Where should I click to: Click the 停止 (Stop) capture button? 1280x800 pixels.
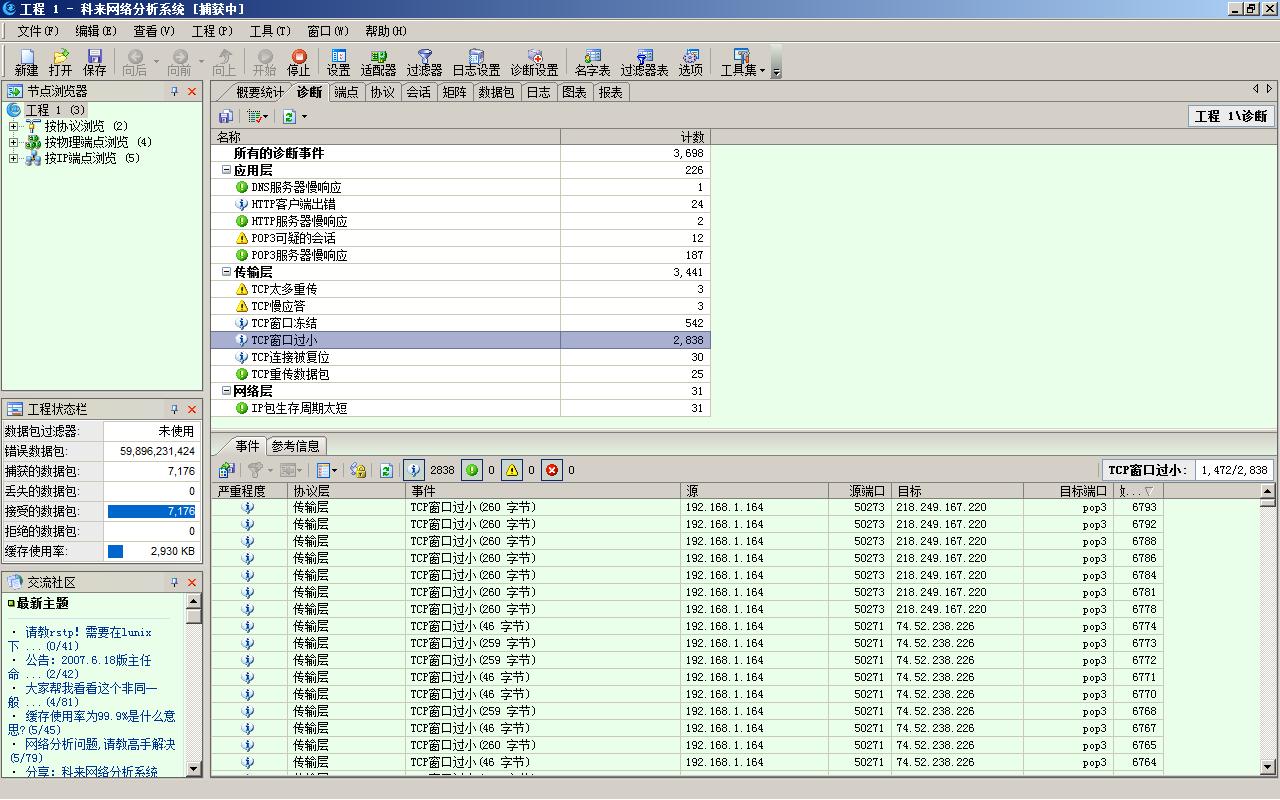coord(298,62)
